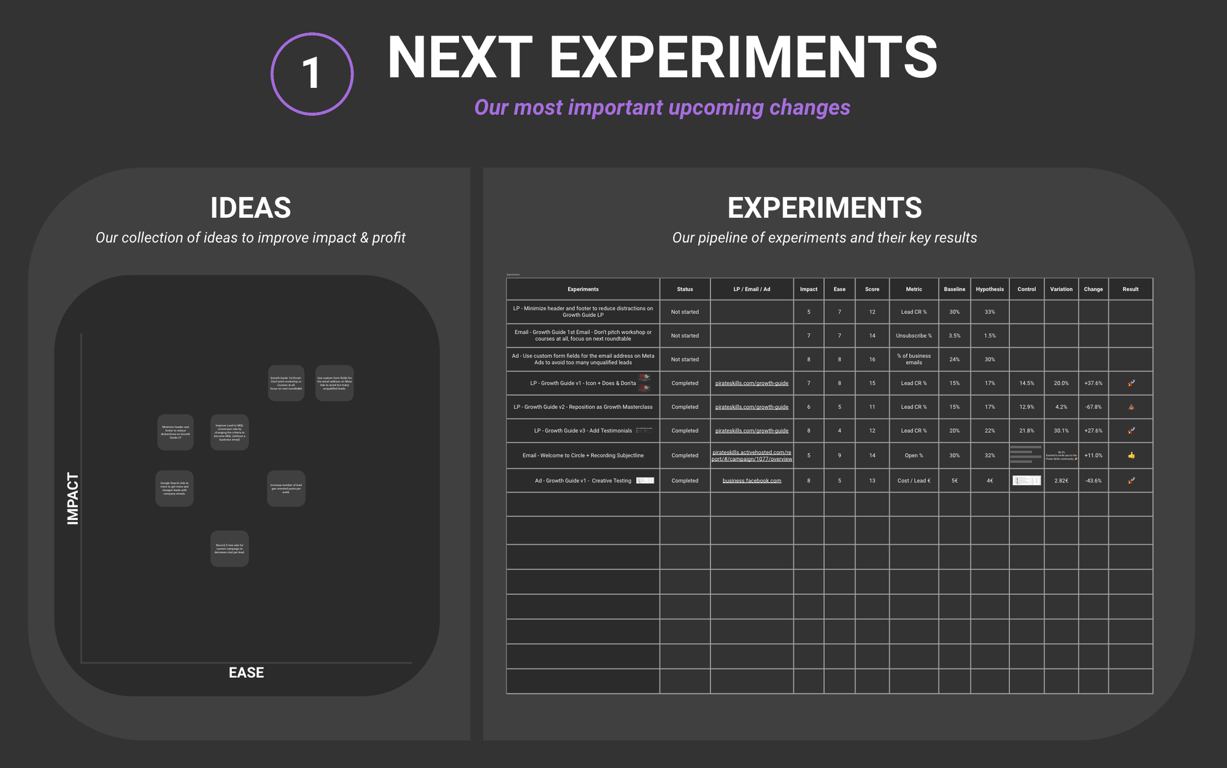Image resolution: width=1227 pixels, height=768 pixels.
Task: Click the 'Score' column header
Action: [x=872, y=289]
